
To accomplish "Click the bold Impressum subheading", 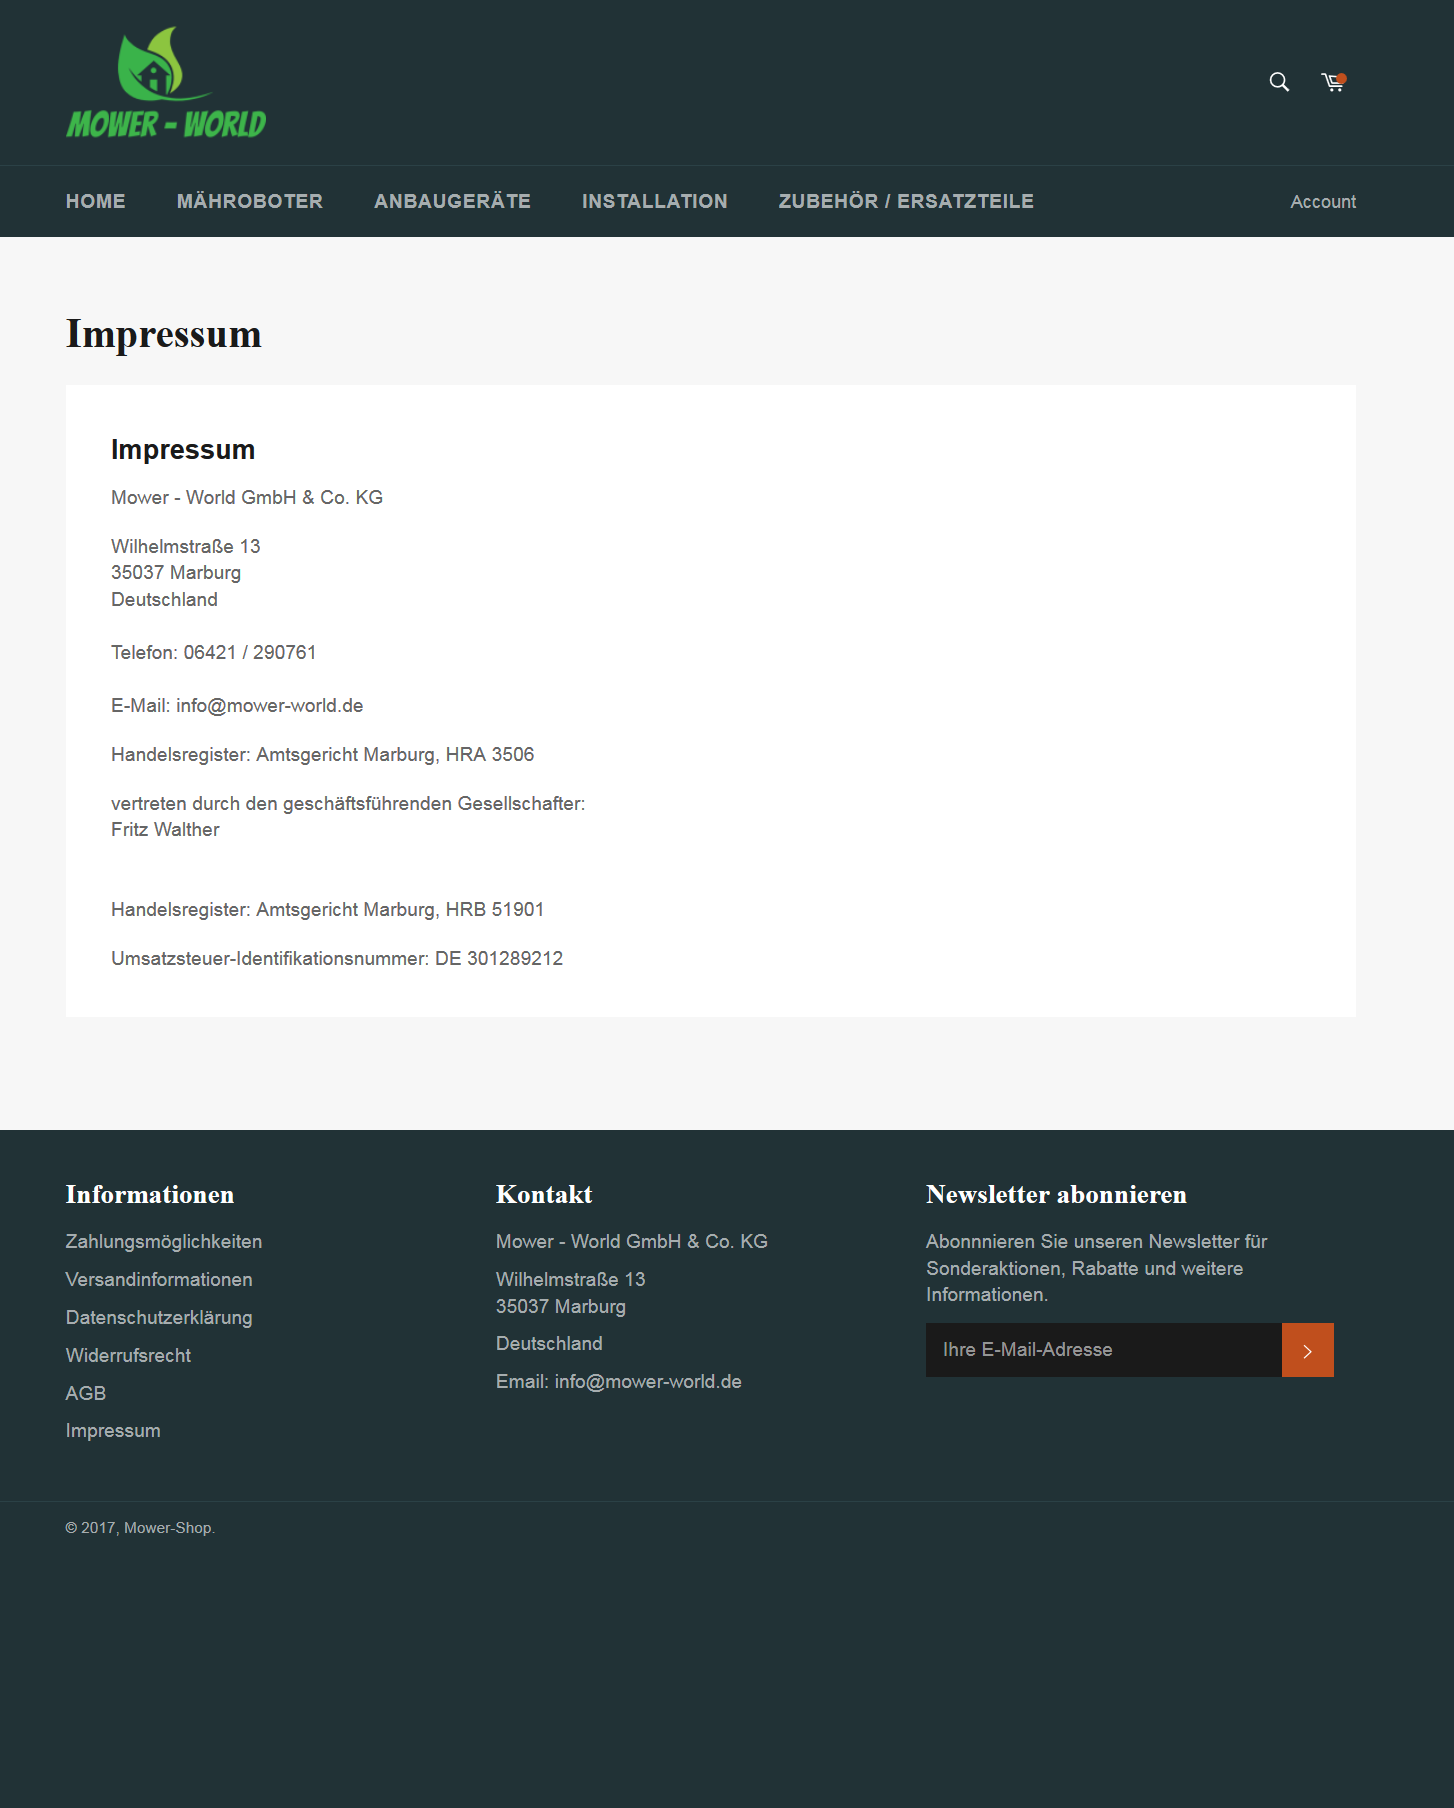I will (183, 450).
